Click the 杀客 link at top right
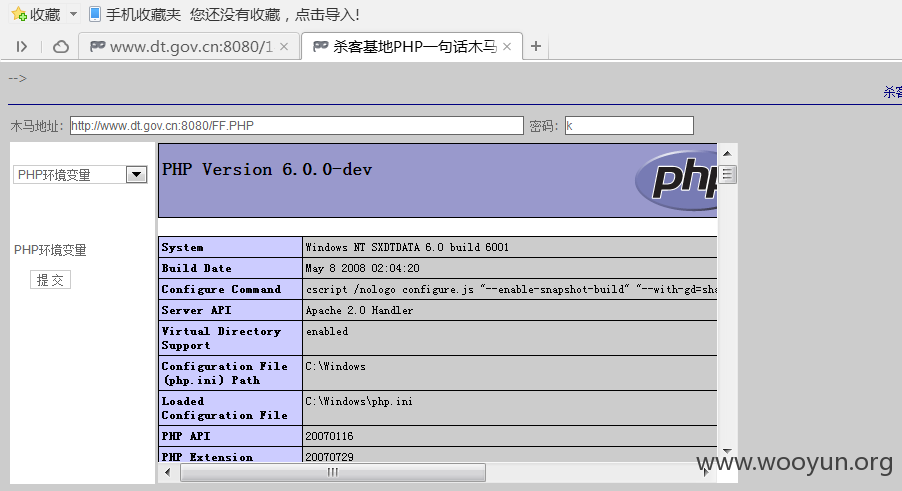Viewport: 902px width, 491px height. [893, 92]
